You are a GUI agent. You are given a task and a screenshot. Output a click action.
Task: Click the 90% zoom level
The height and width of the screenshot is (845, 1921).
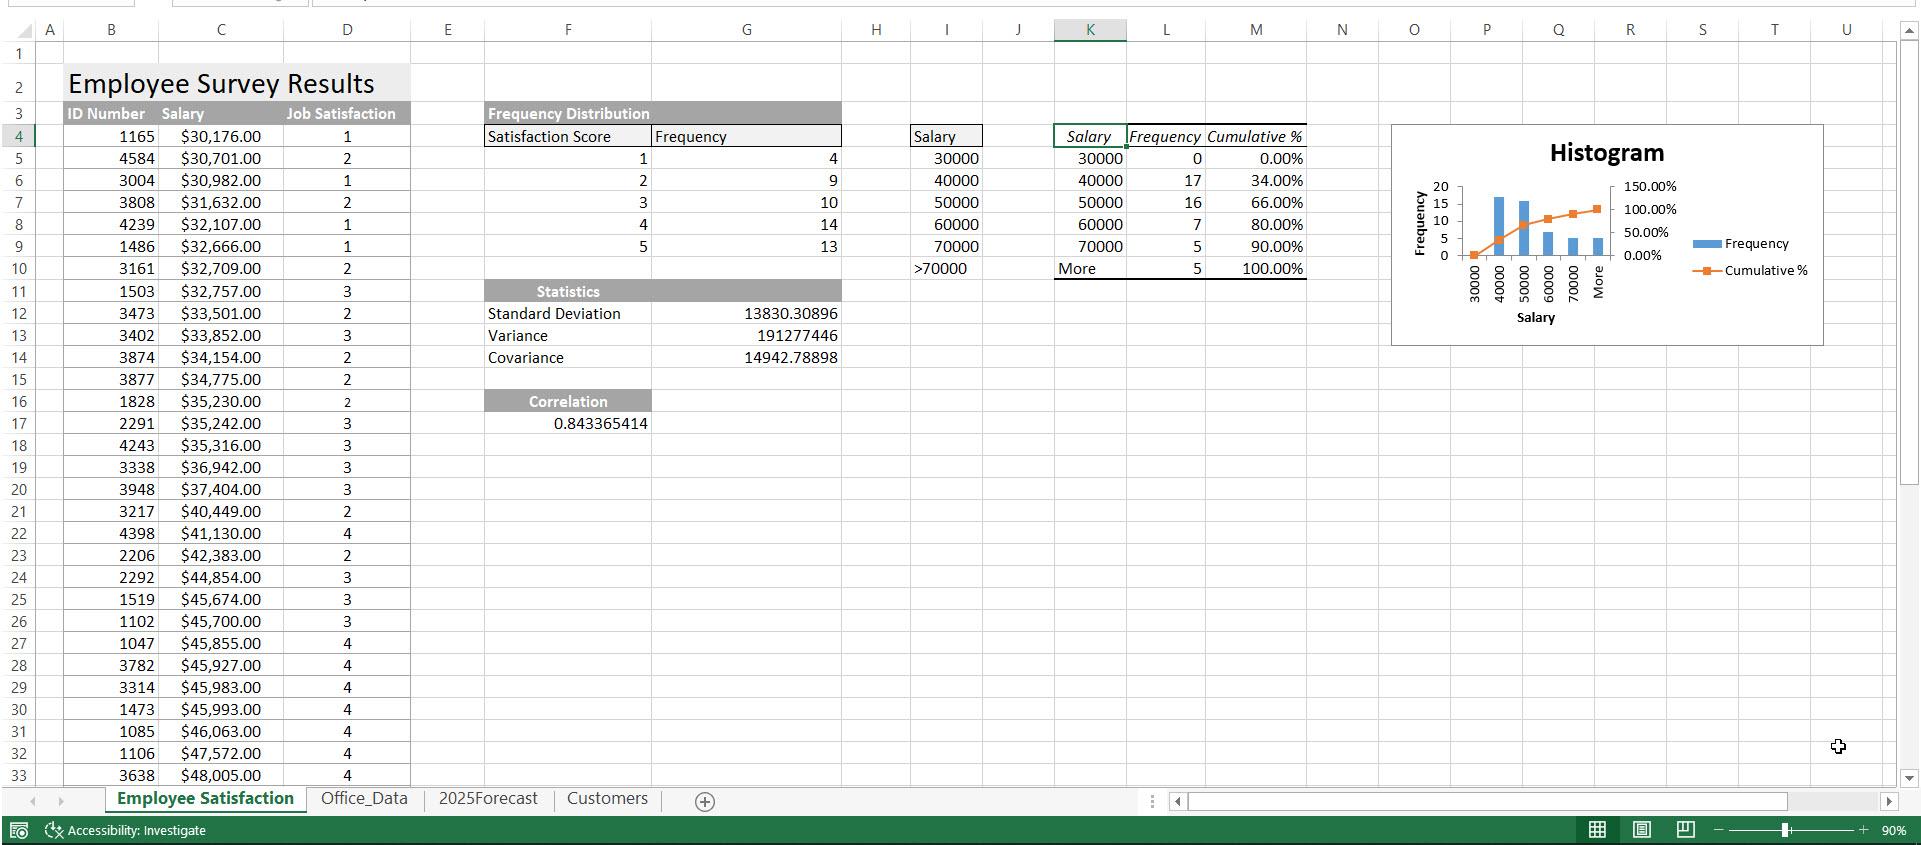tap(1893, 830)
